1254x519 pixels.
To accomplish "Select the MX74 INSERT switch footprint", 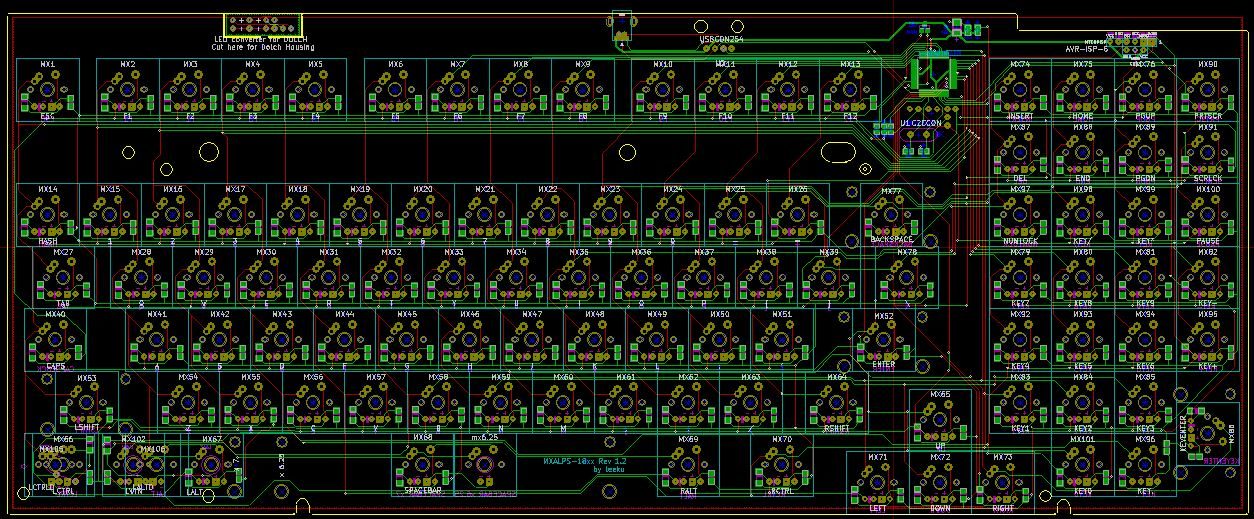I will [1019, 90].
